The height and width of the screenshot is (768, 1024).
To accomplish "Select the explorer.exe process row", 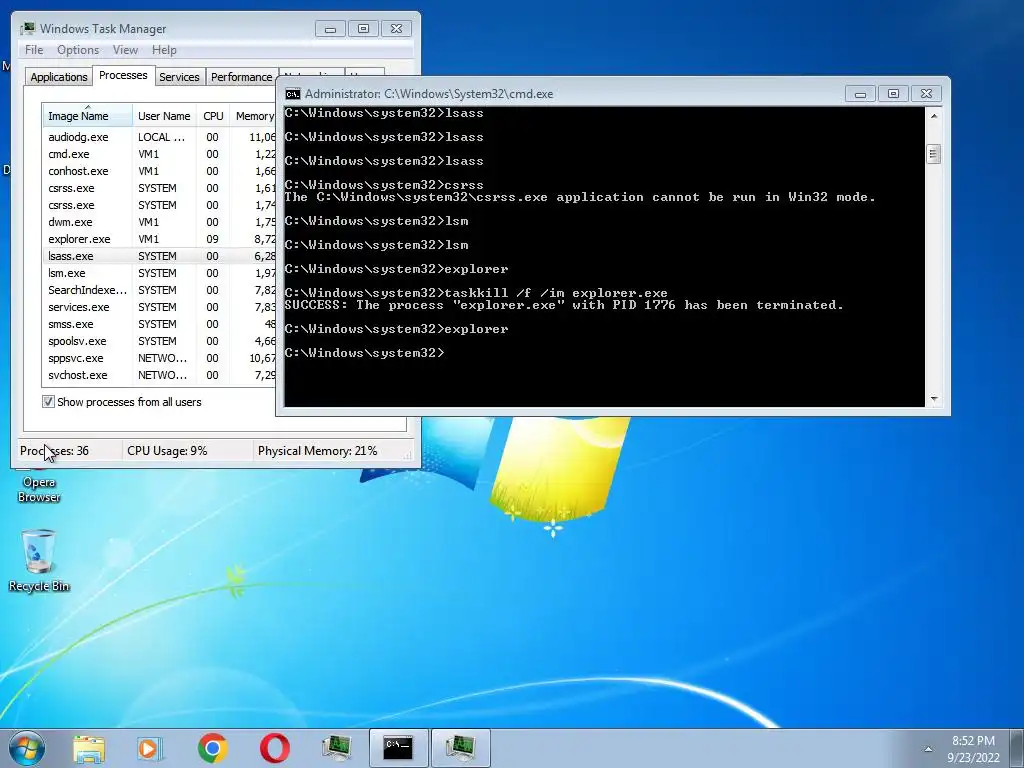I will coord(159,239).
